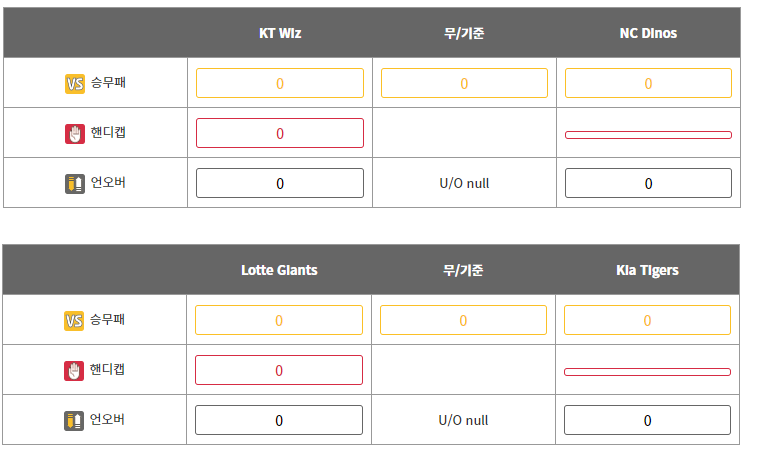The height and width of the screenshot is (466, 762).
Task: Click handicap hand icon in KT Wiz table
Action: [x=75, y=133]
